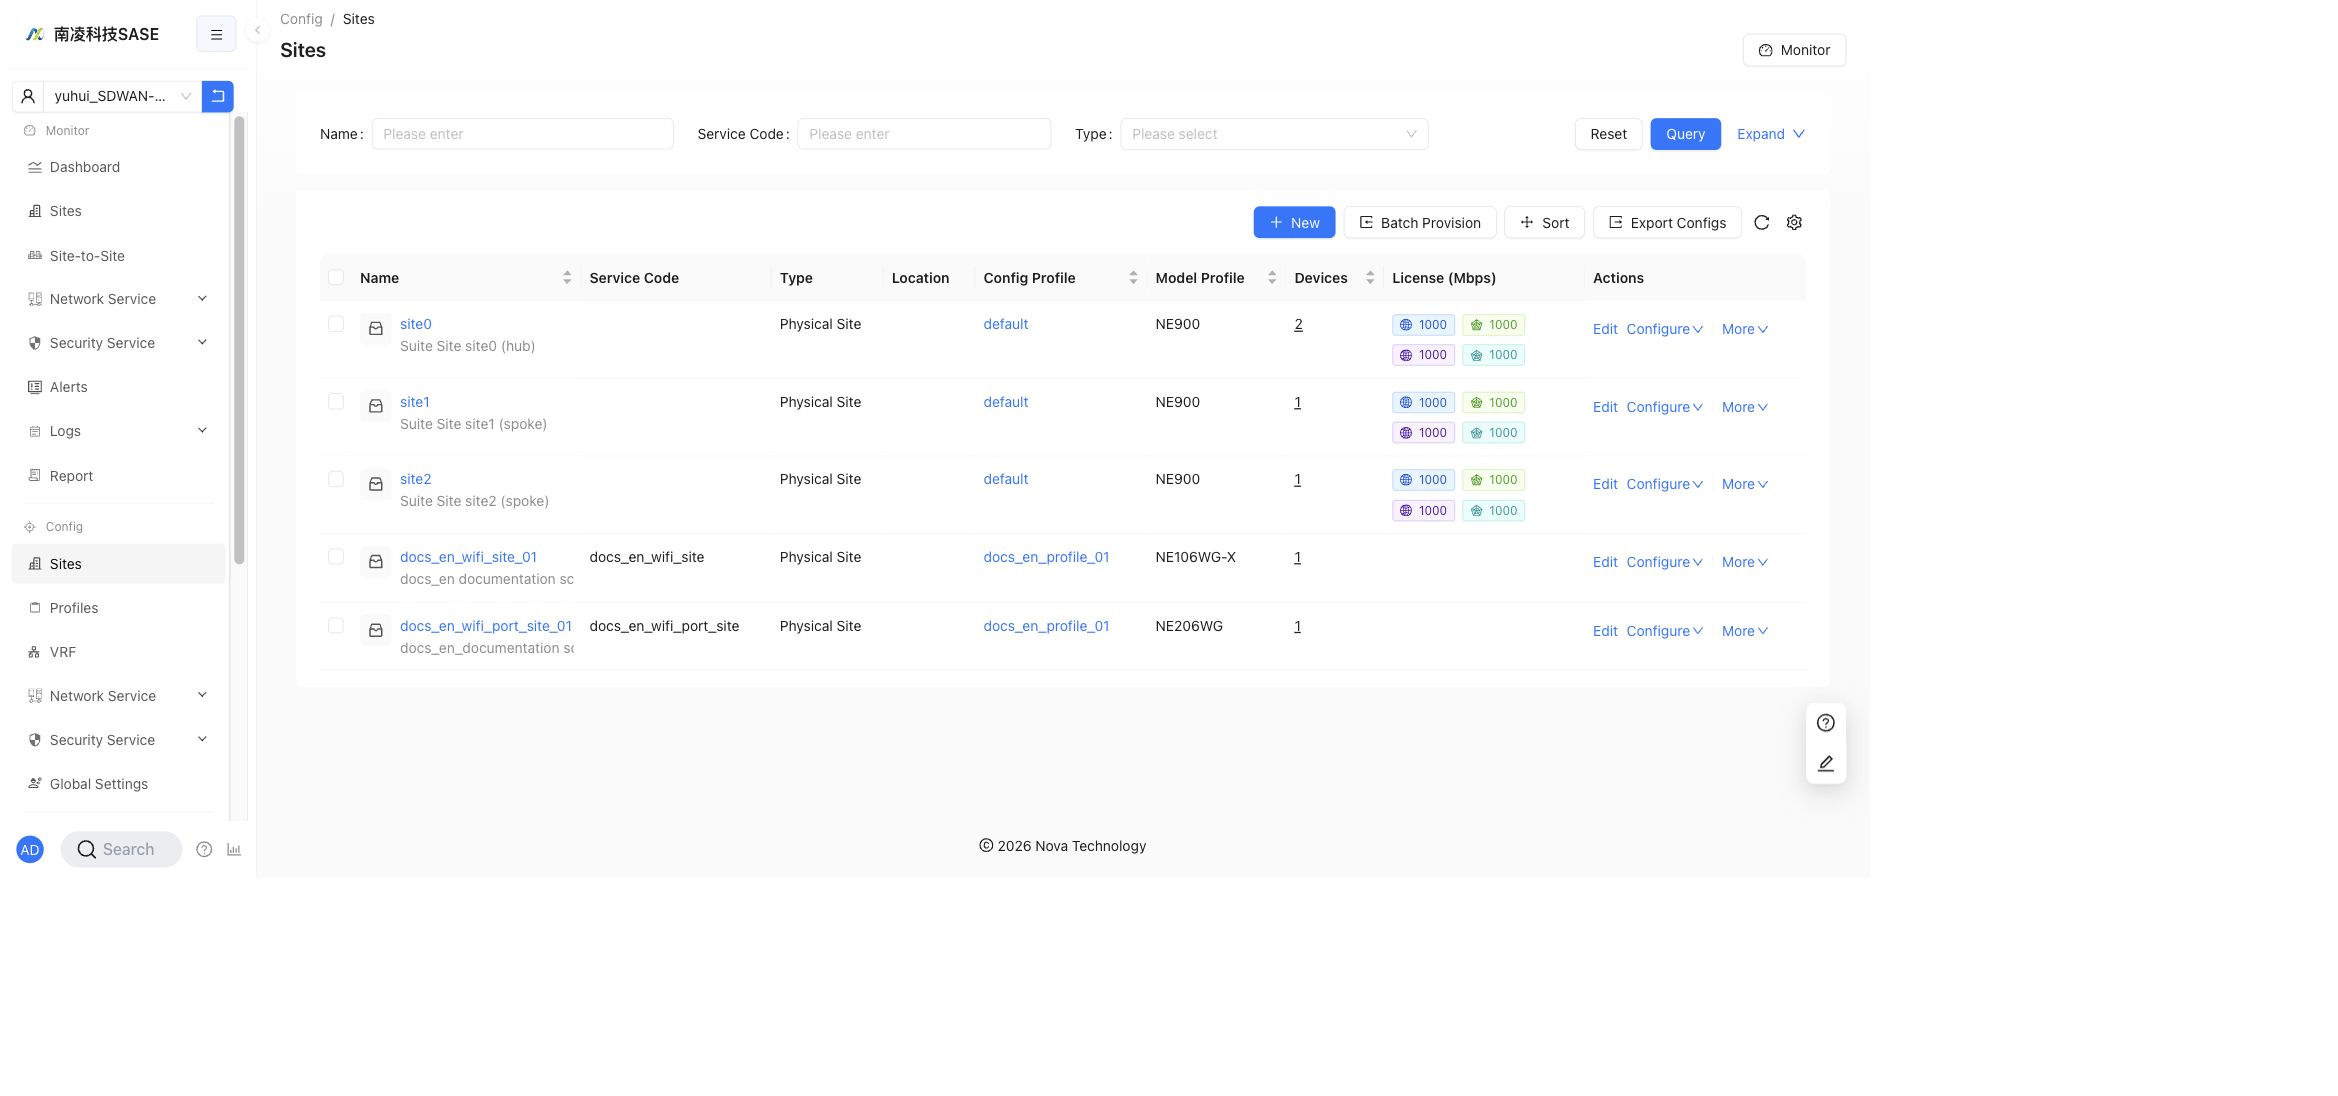Screen dimensions: 2338x1096
Task: Click the New site button
Action: coord(1294,223)
